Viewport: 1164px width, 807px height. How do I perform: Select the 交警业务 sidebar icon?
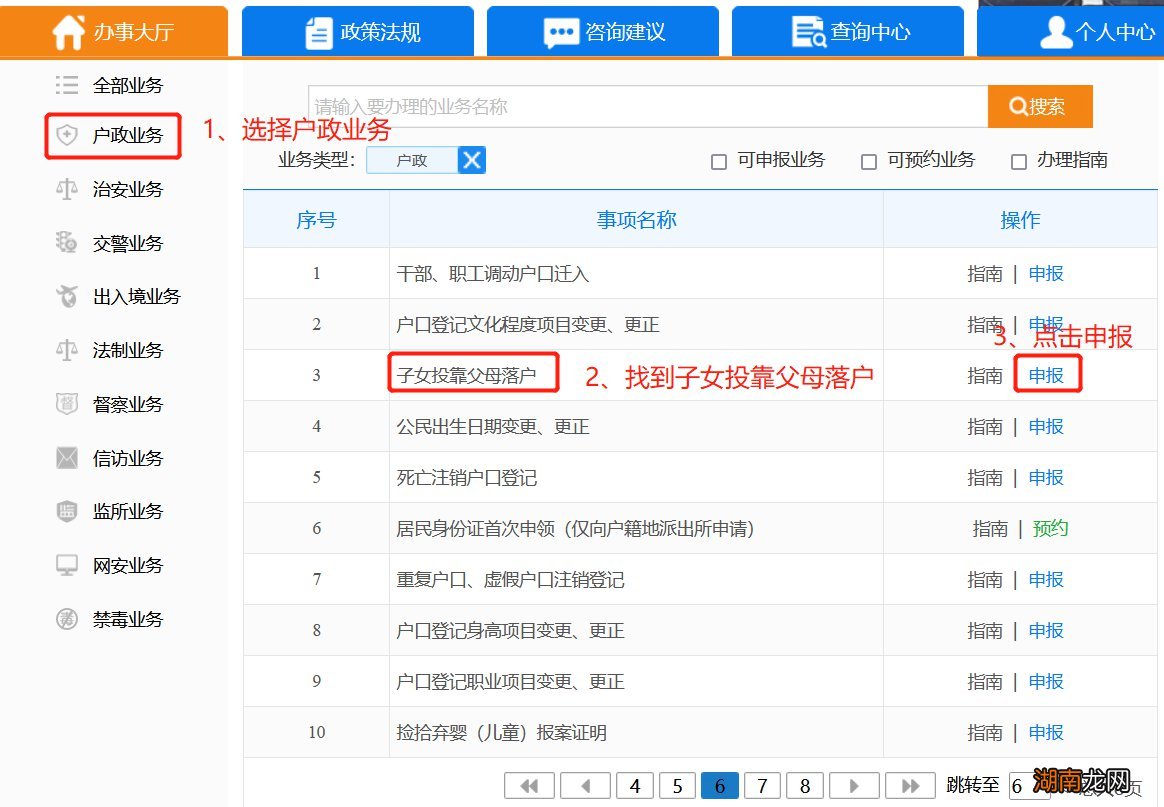(113, 242)
